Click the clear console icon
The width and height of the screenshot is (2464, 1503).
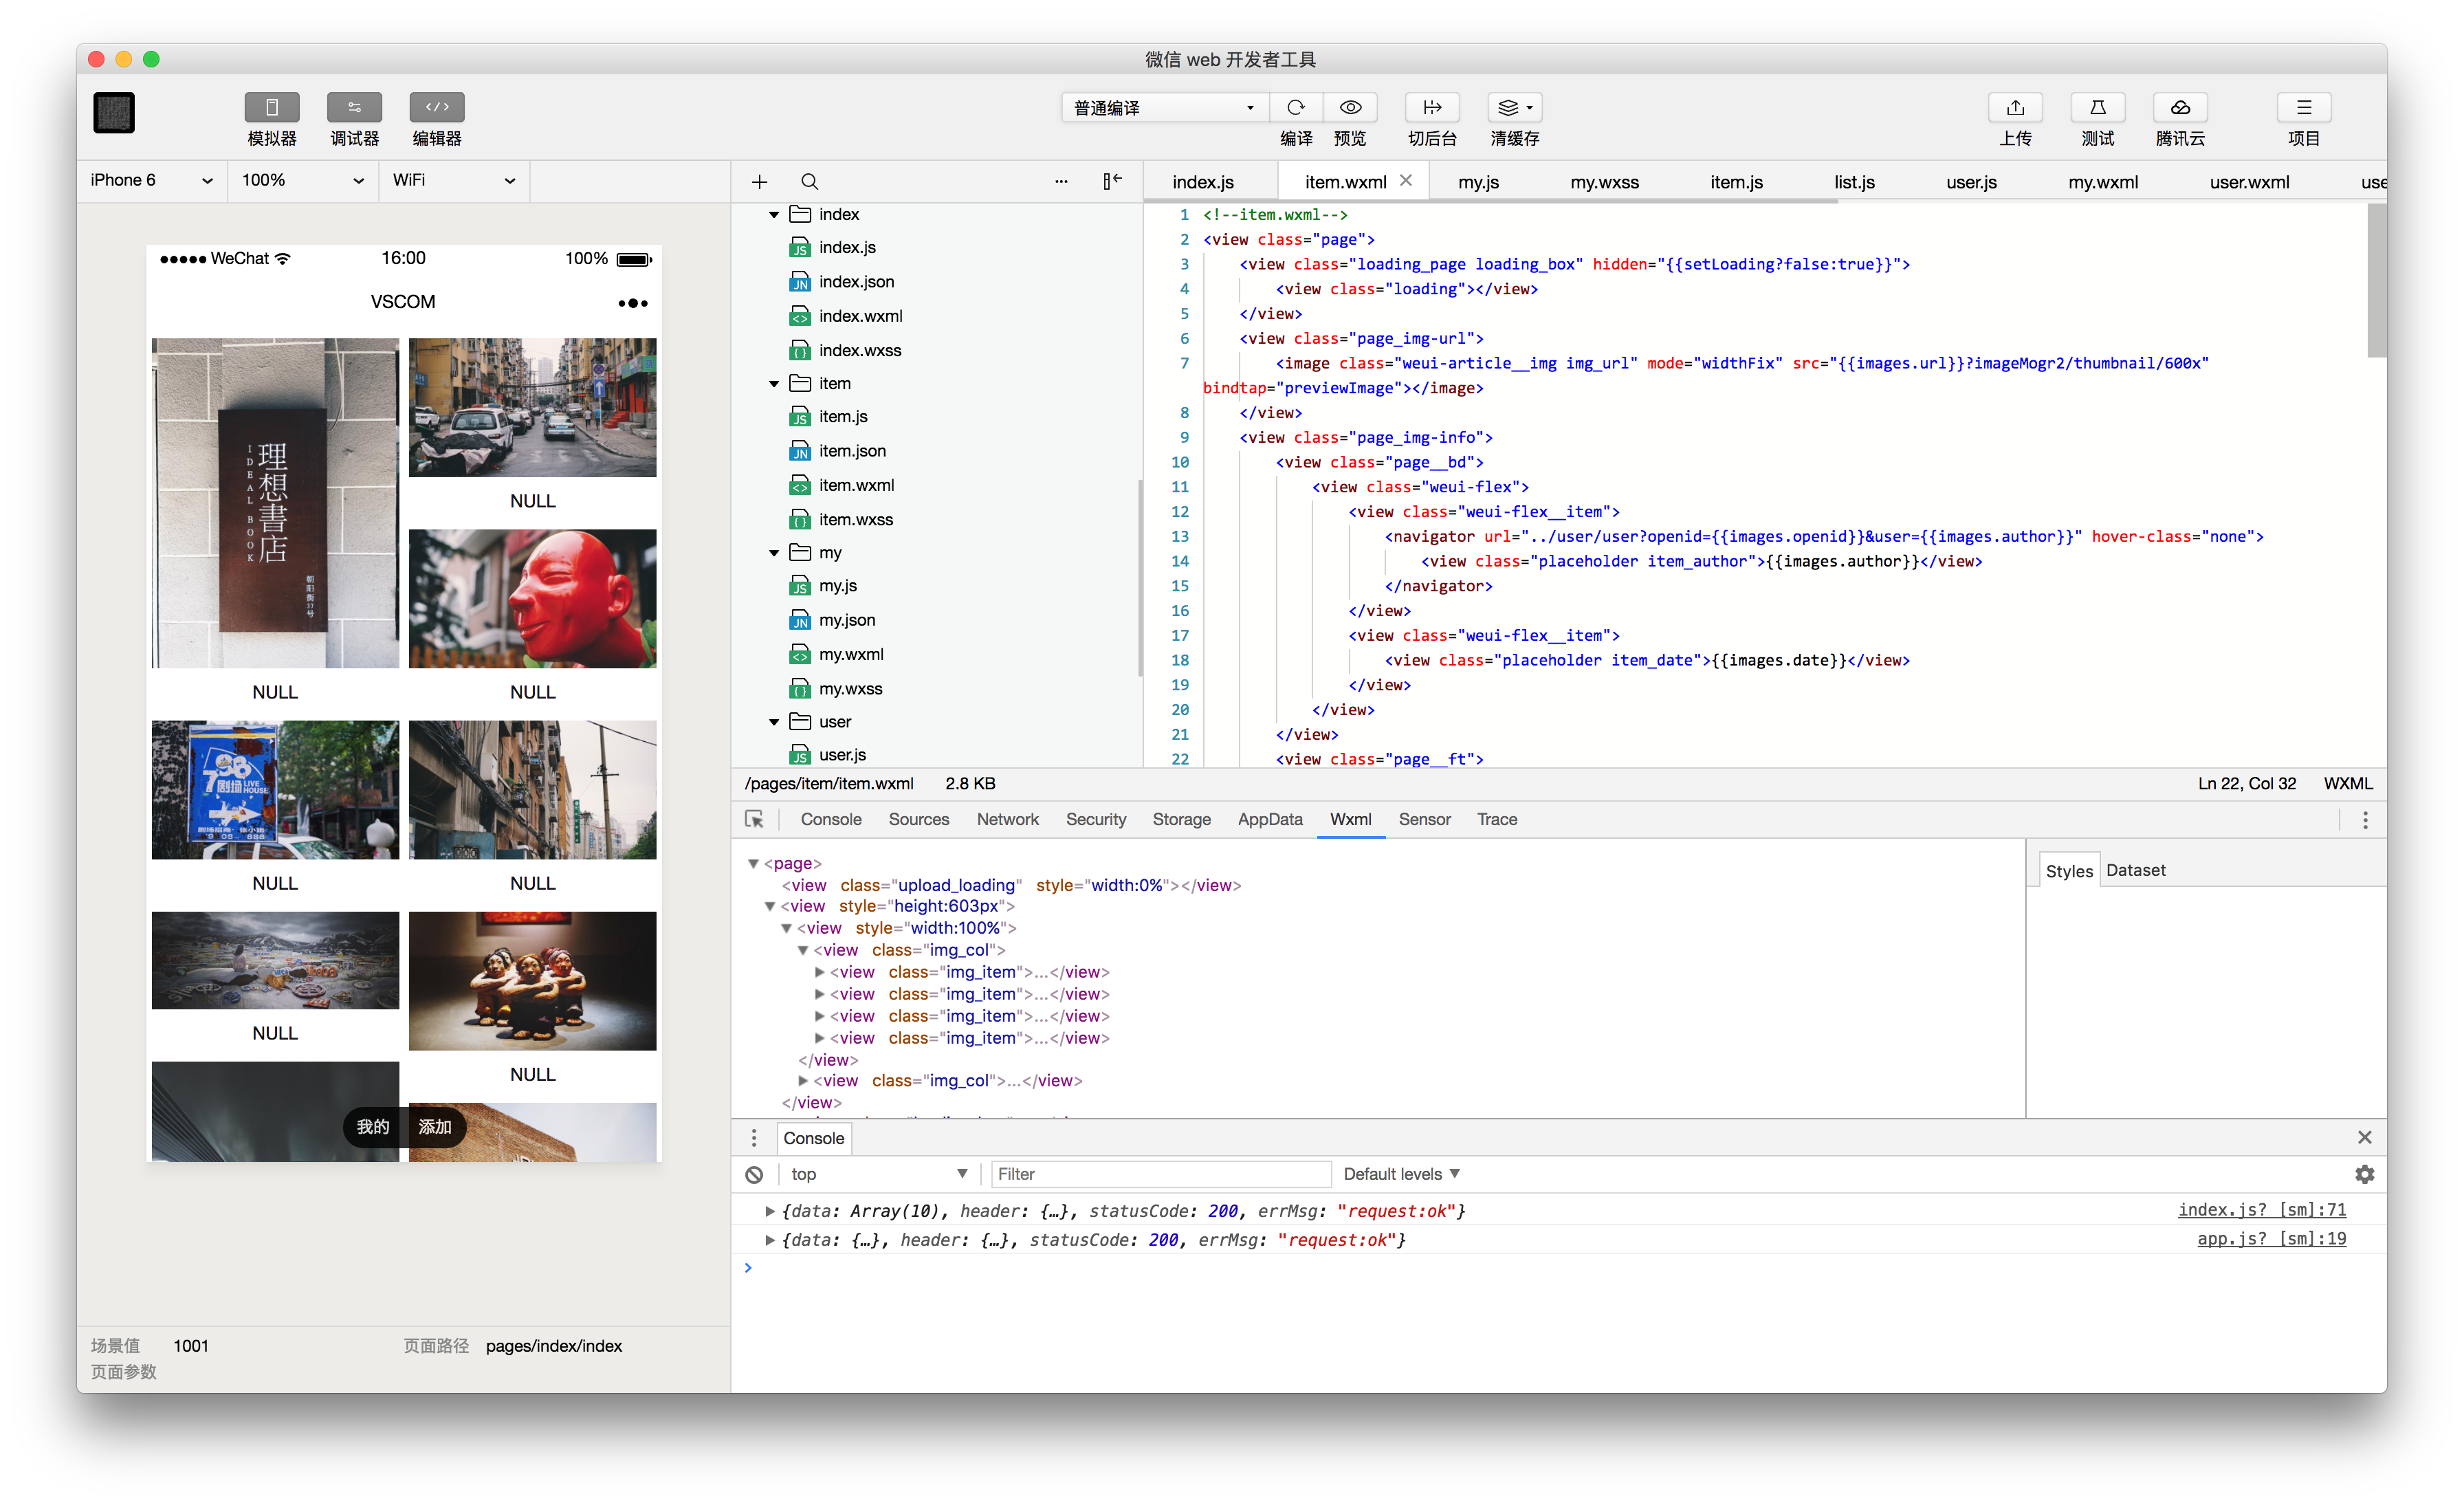[754, 1174]
